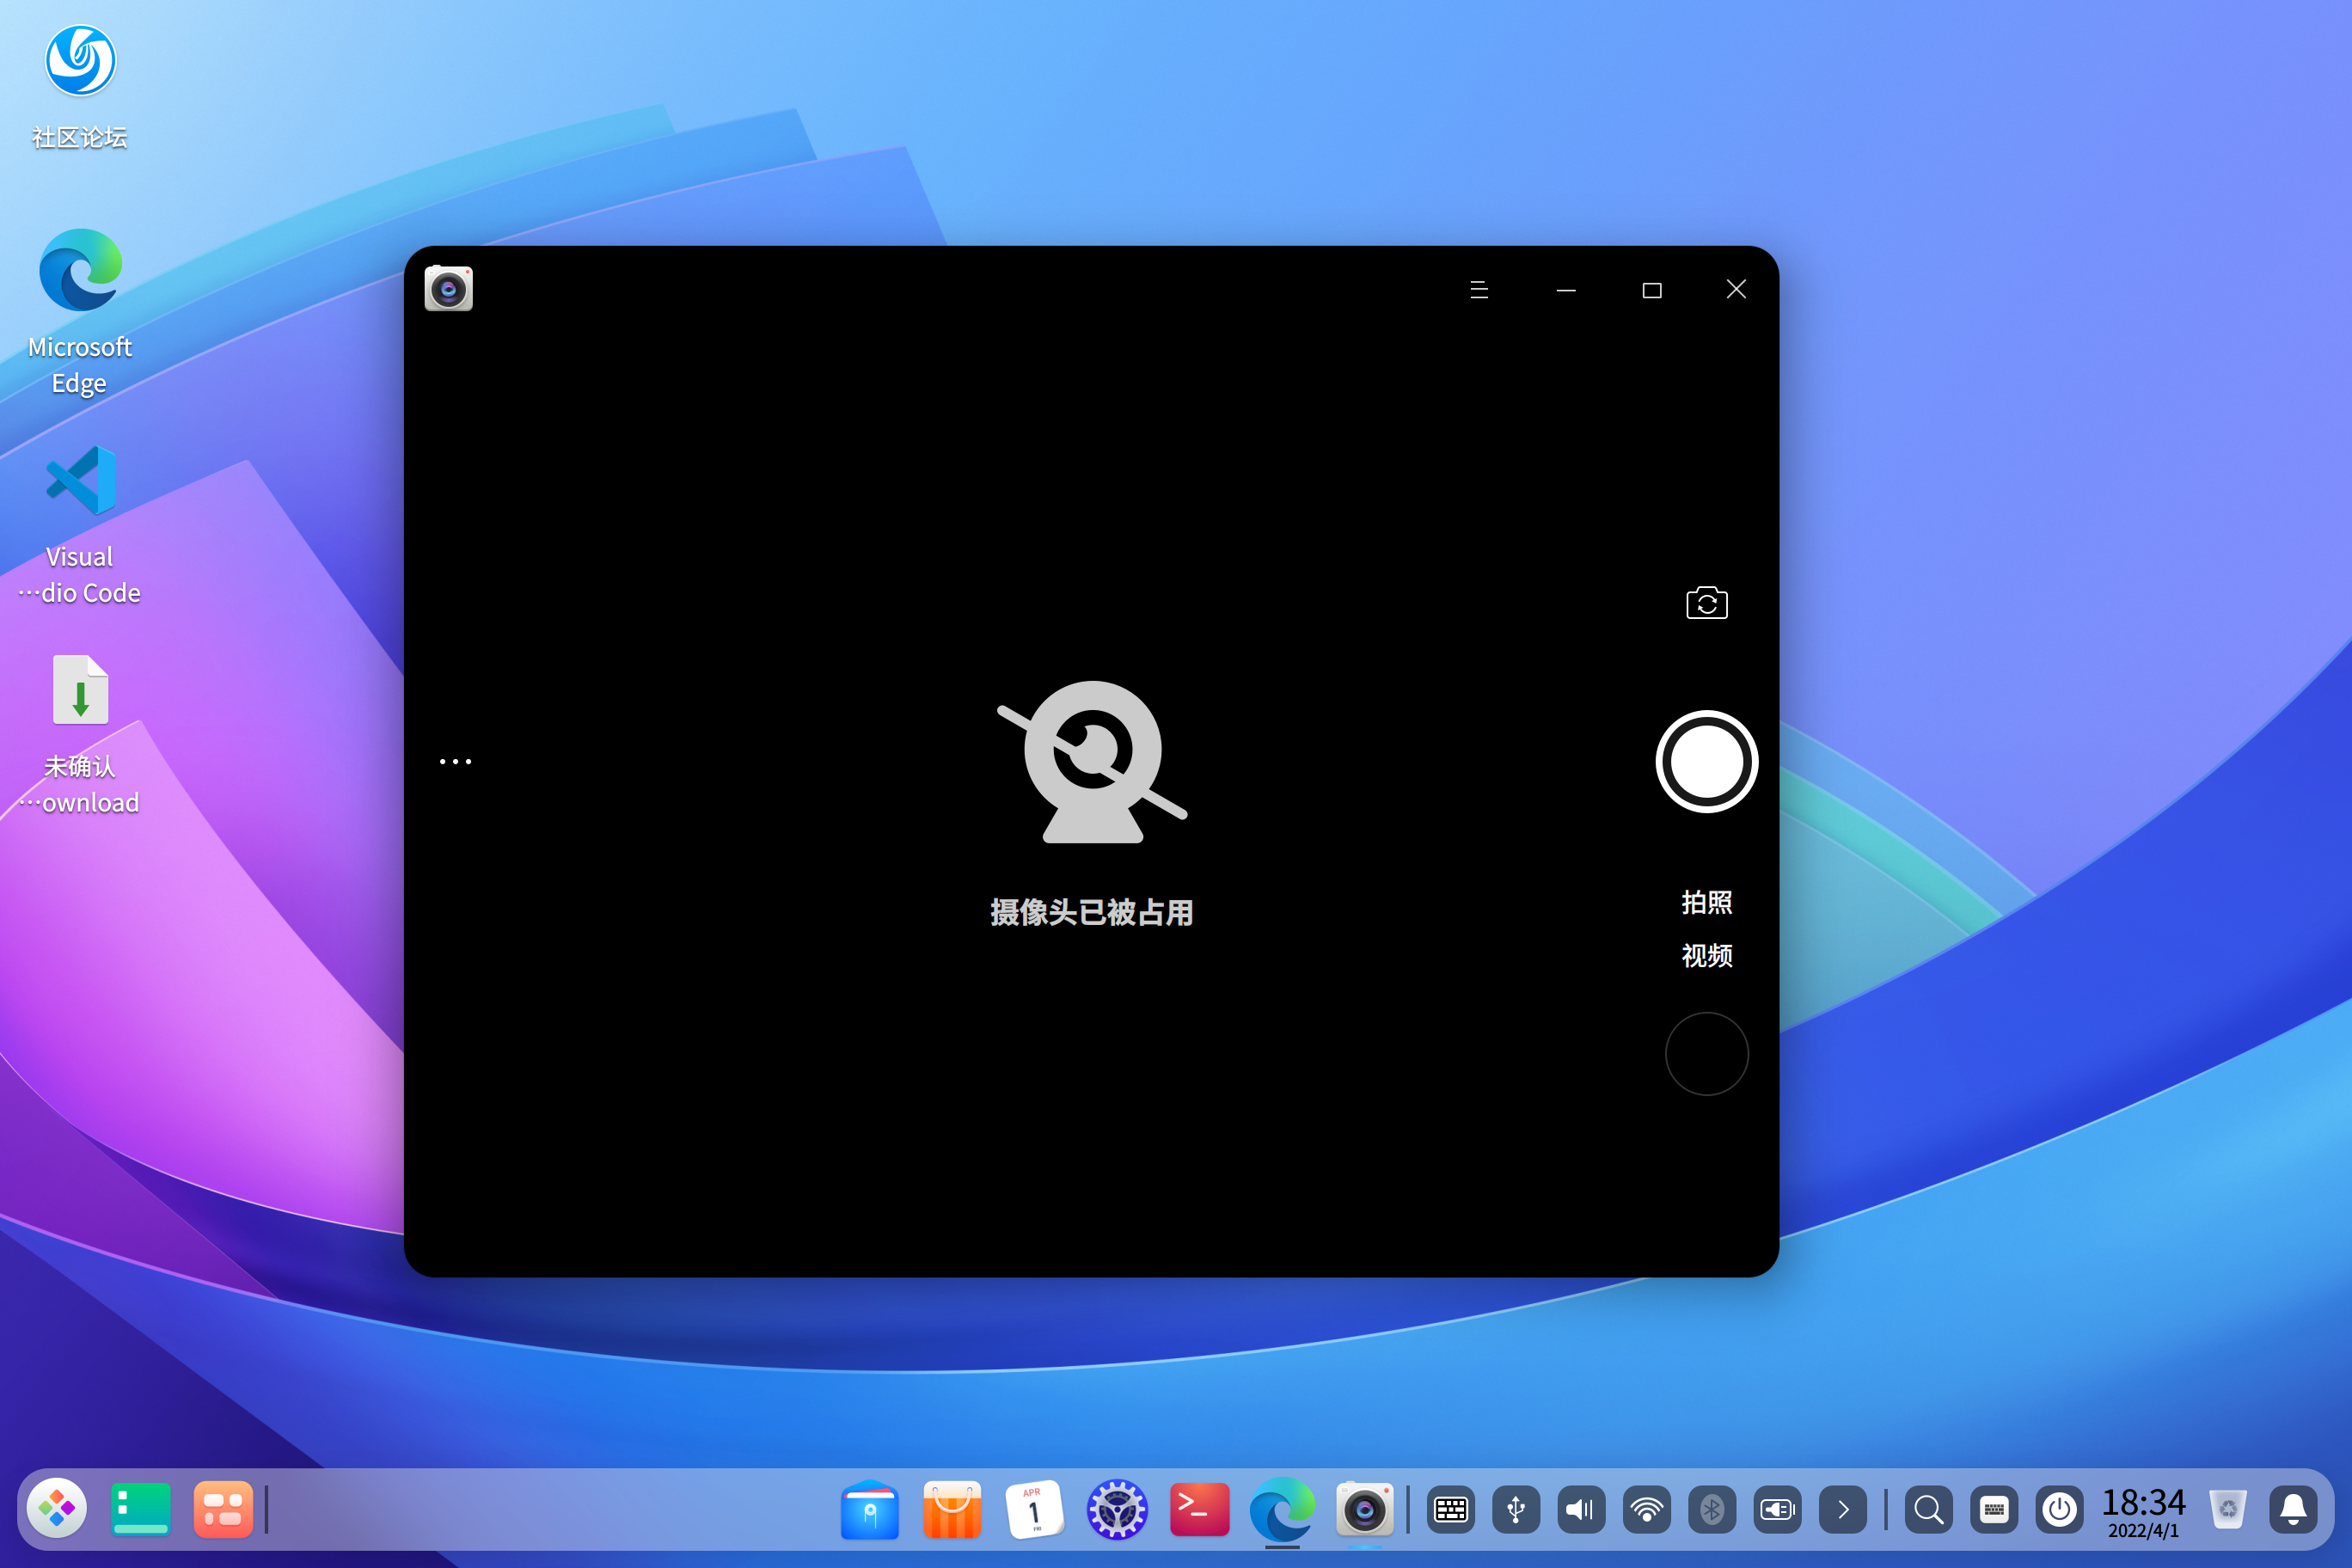Switch to 视频 video mode
Viewport: 2352px width, 1568px height.
[1707, 955]
